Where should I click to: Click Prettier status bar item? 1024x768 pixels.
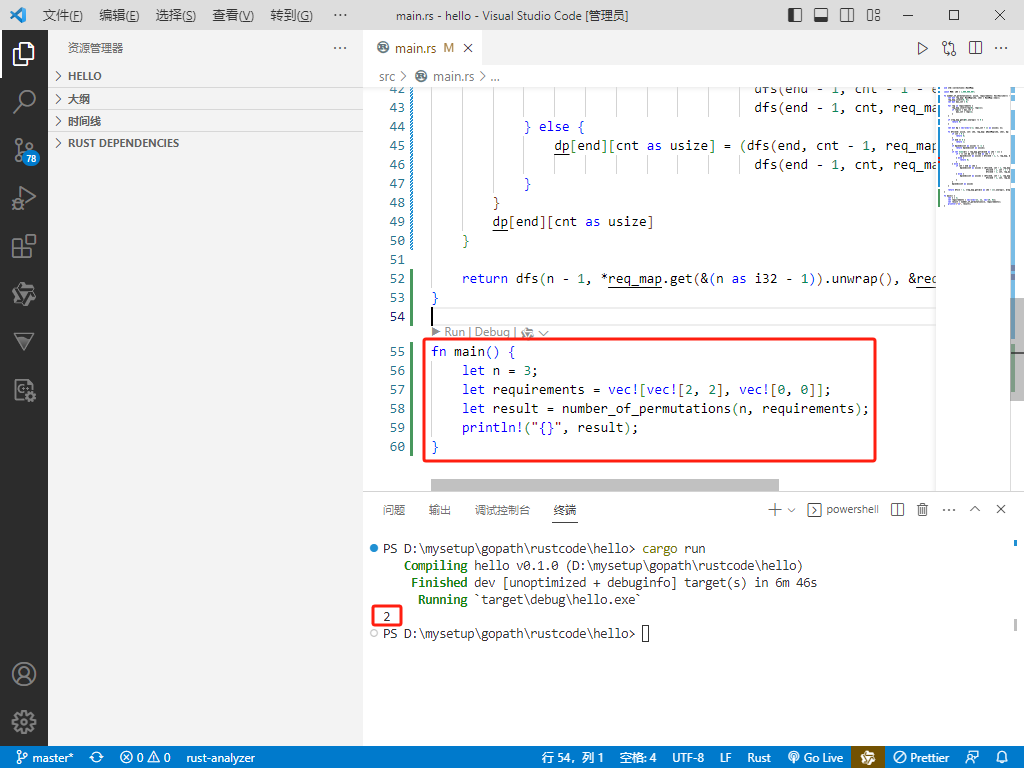[x=921, y=757]
